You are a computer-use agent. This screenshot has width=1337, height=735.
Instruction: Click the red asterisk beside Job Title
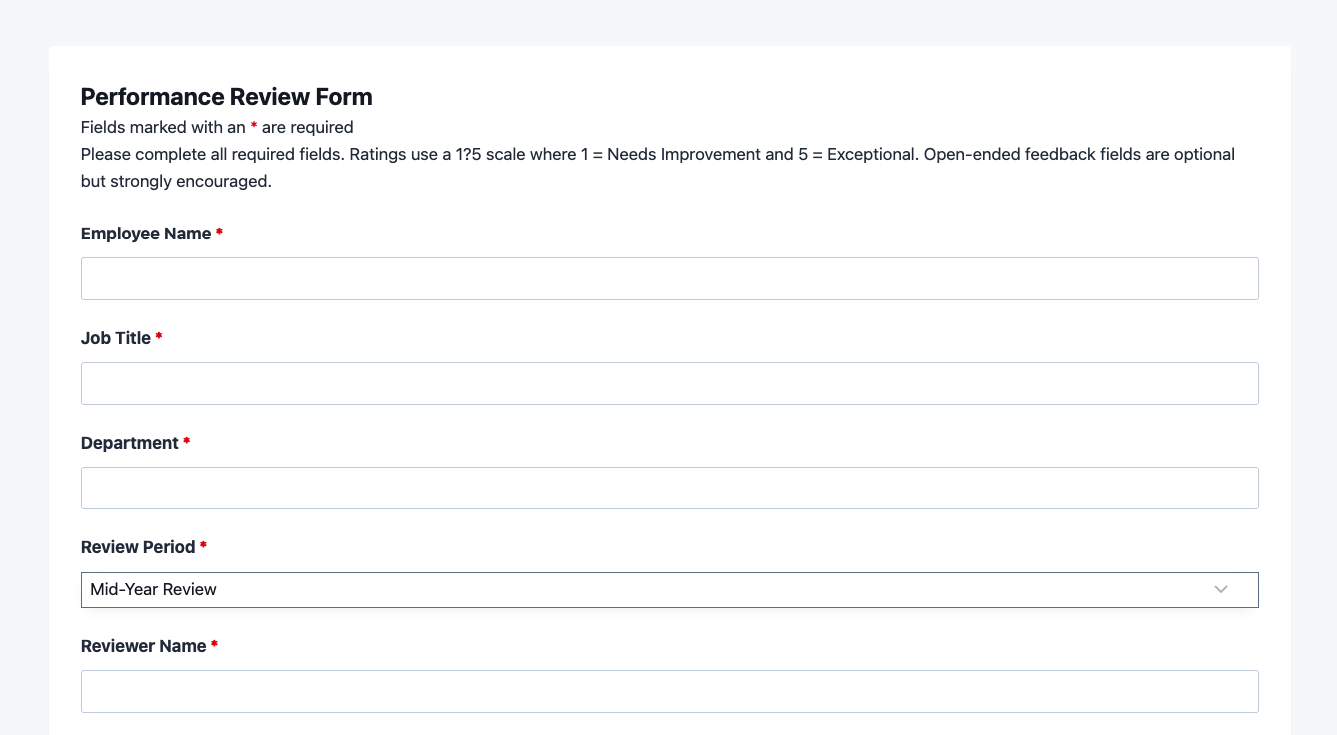[x=159, y=338]
